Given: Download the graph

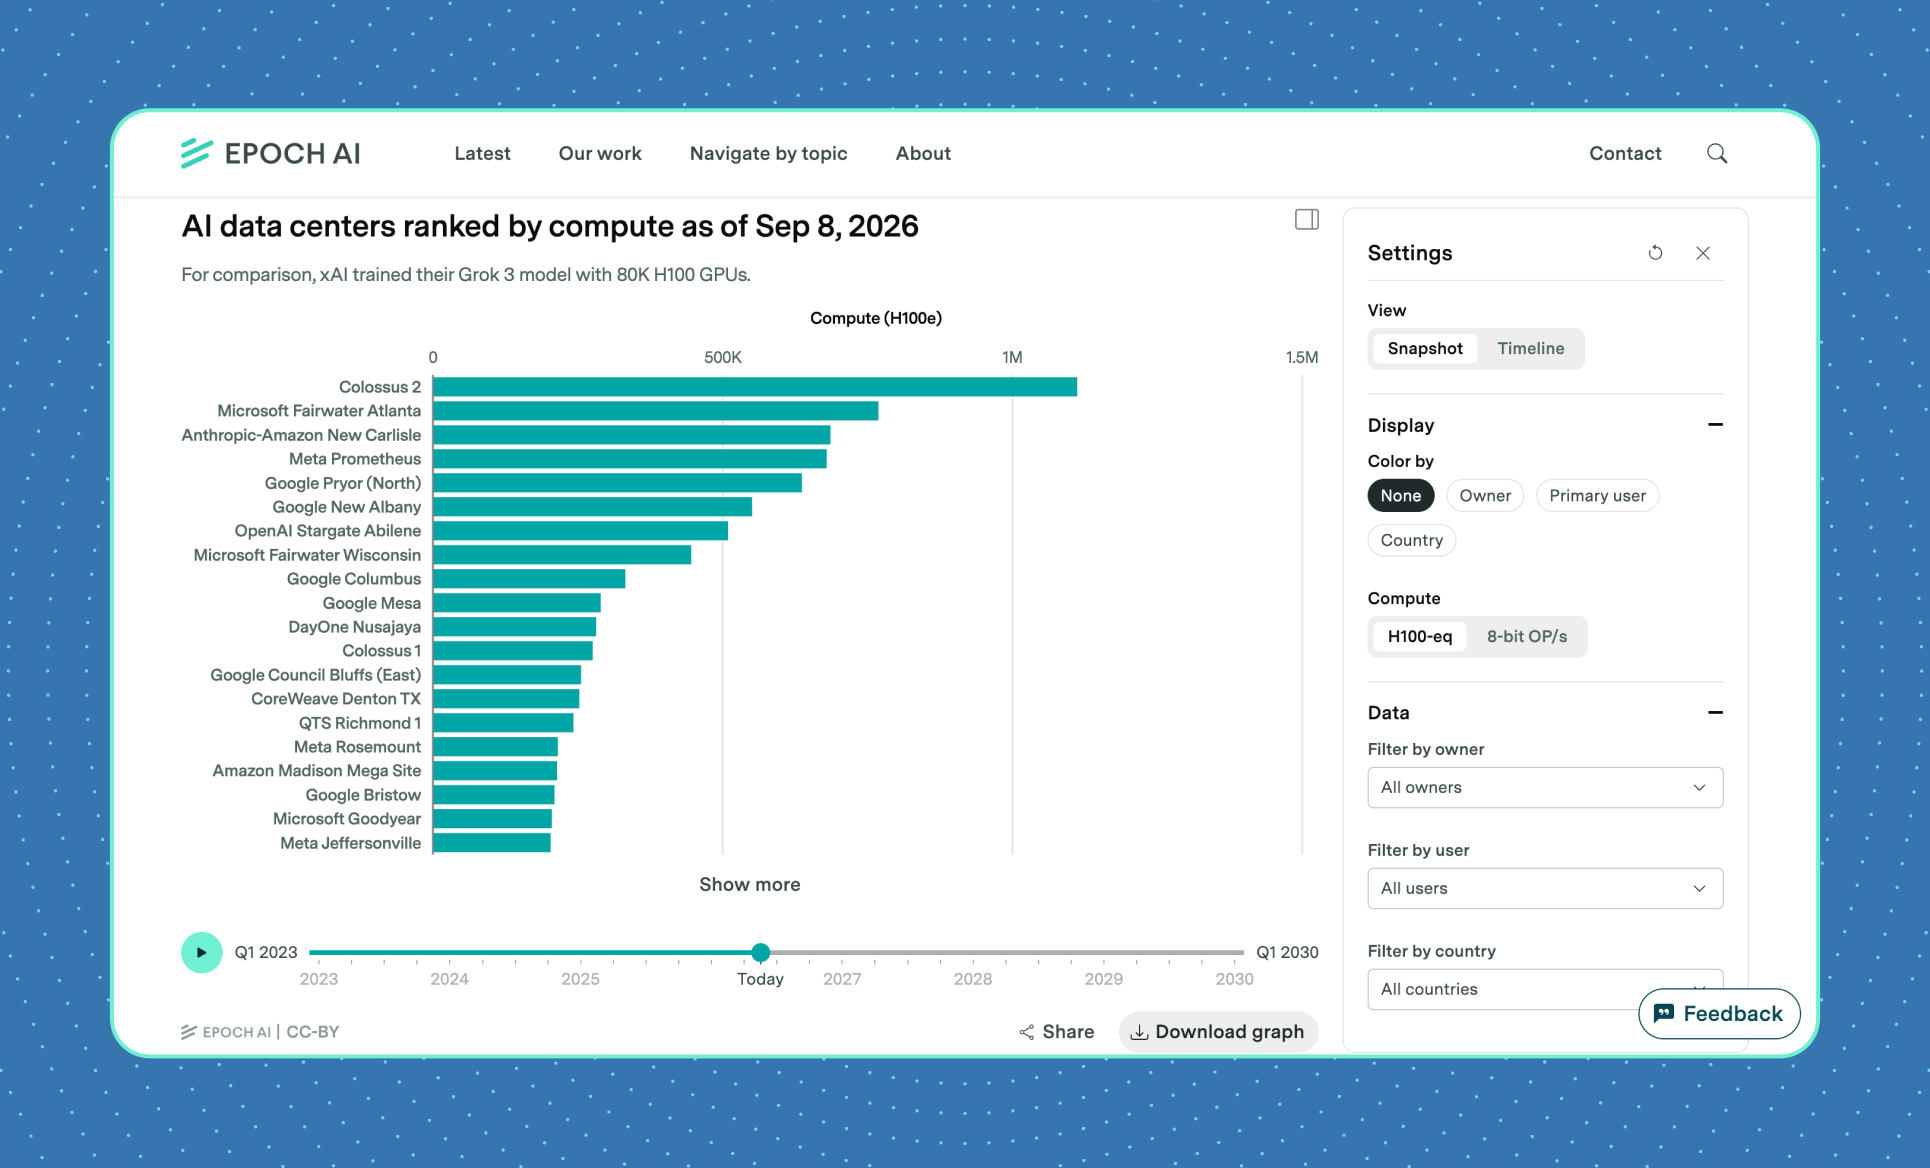Looking at the screenshot, I should coord(1217,1032).
